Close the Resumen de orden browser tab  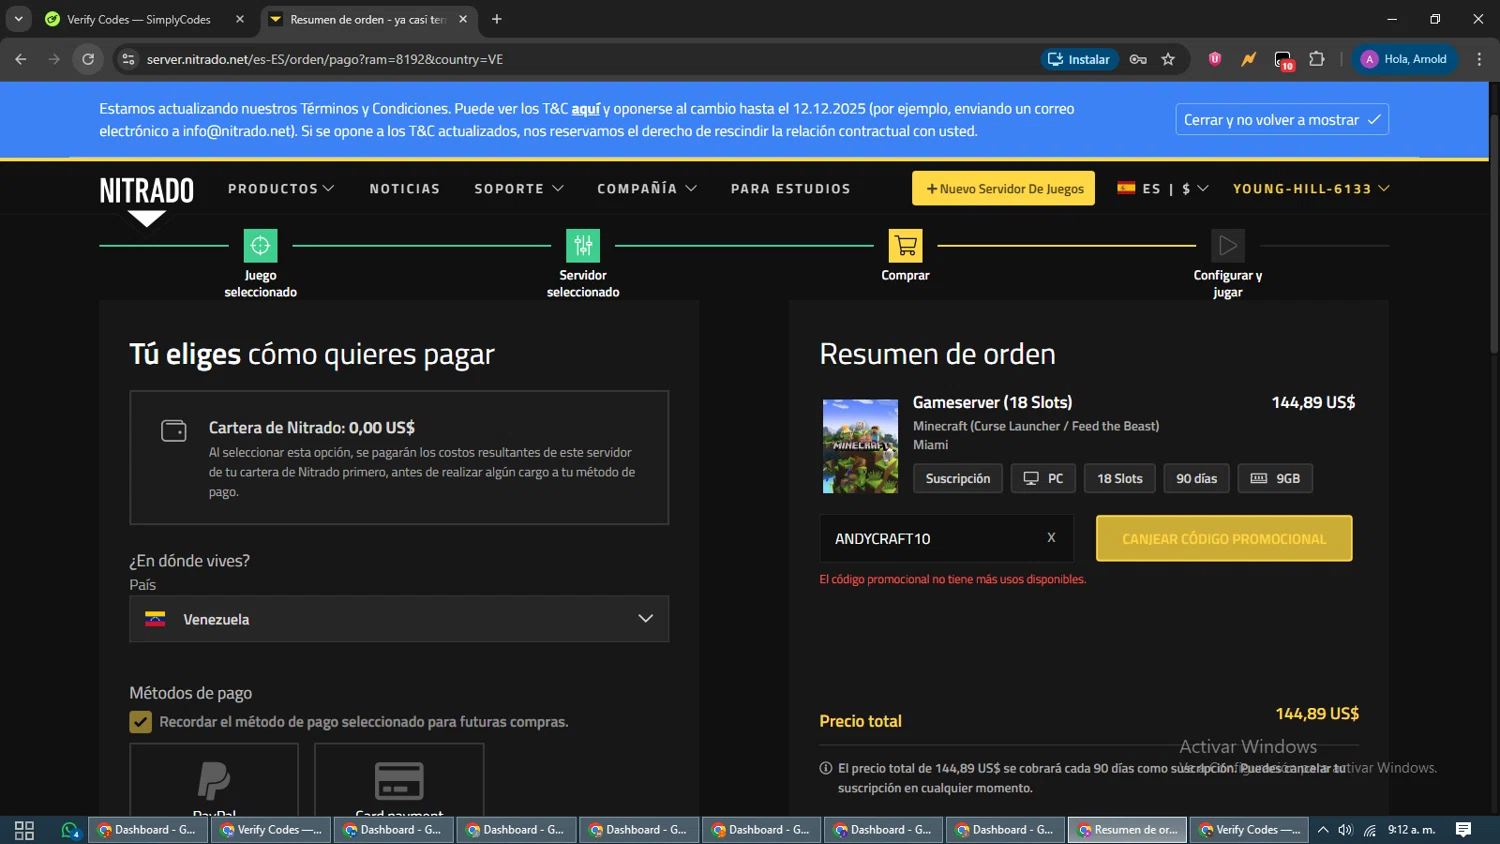click(x=463, y=19)
